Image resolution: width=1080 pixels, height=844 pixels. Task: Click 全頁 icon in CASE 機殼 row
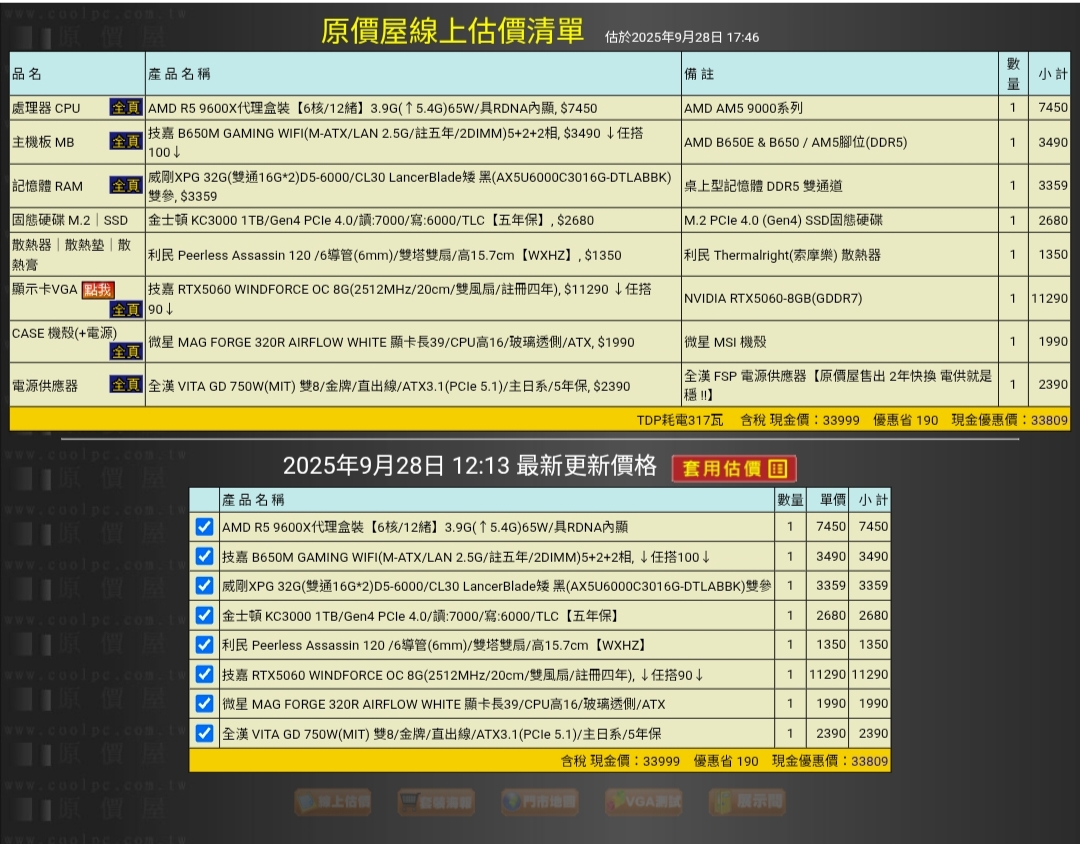click(126, 351)
